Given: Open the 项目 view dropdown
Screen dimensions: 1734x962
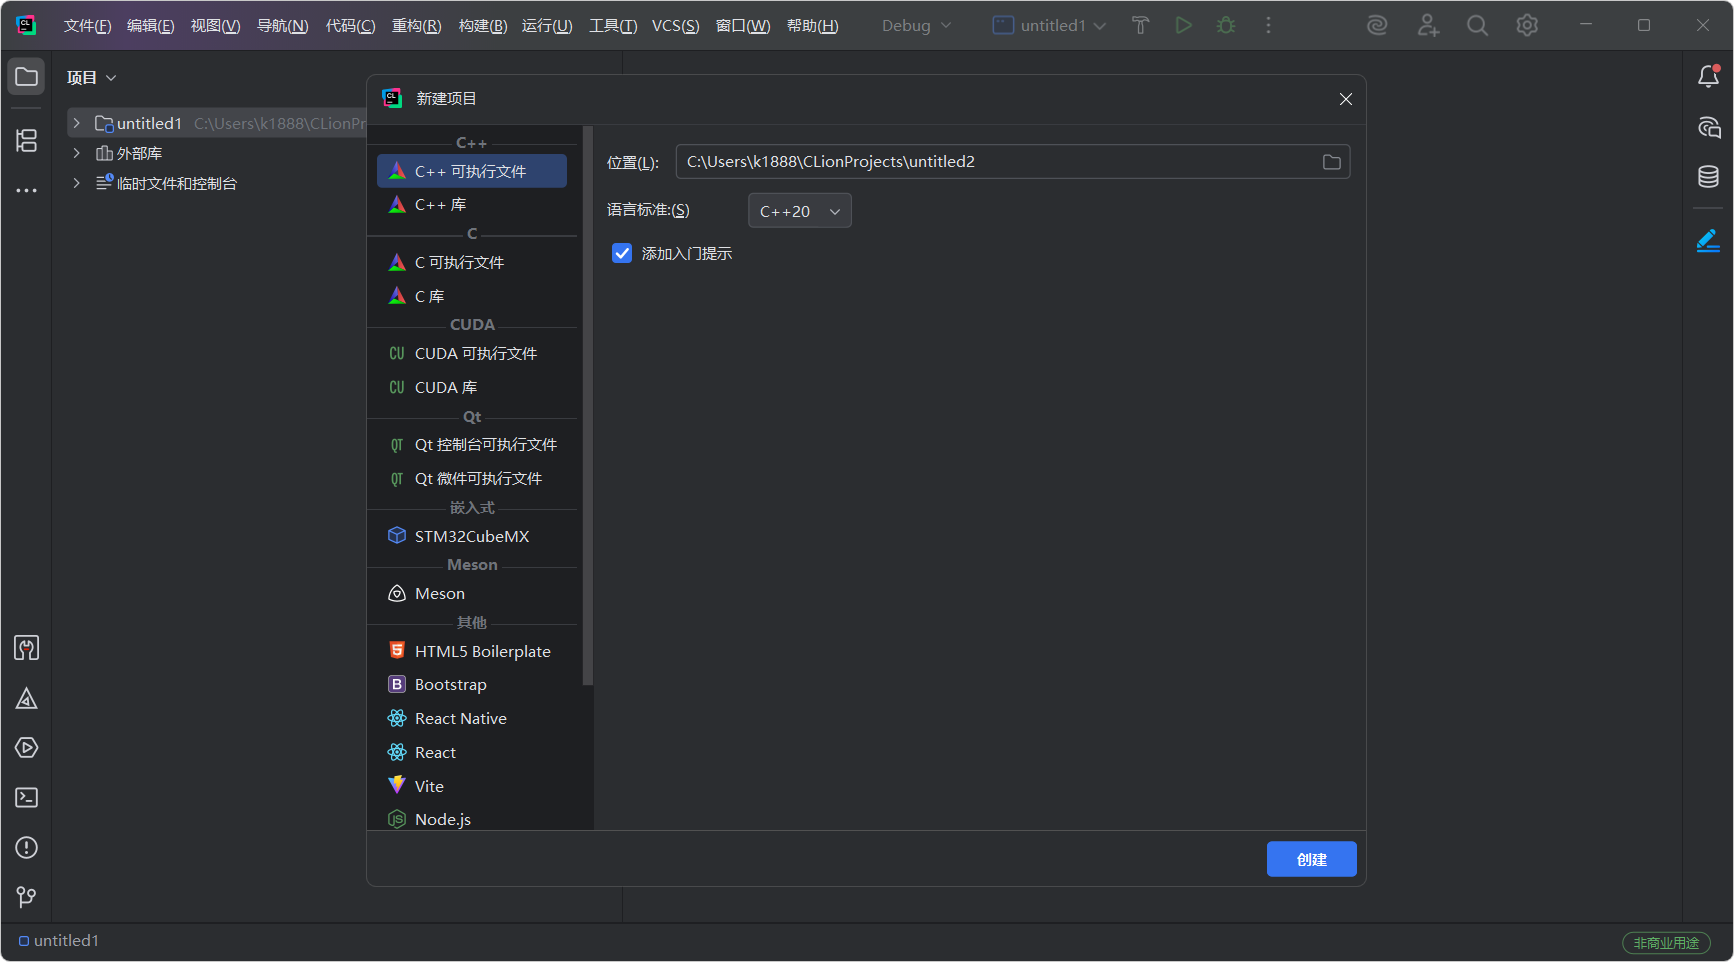Looking at the screenshot, I should 91,78.
